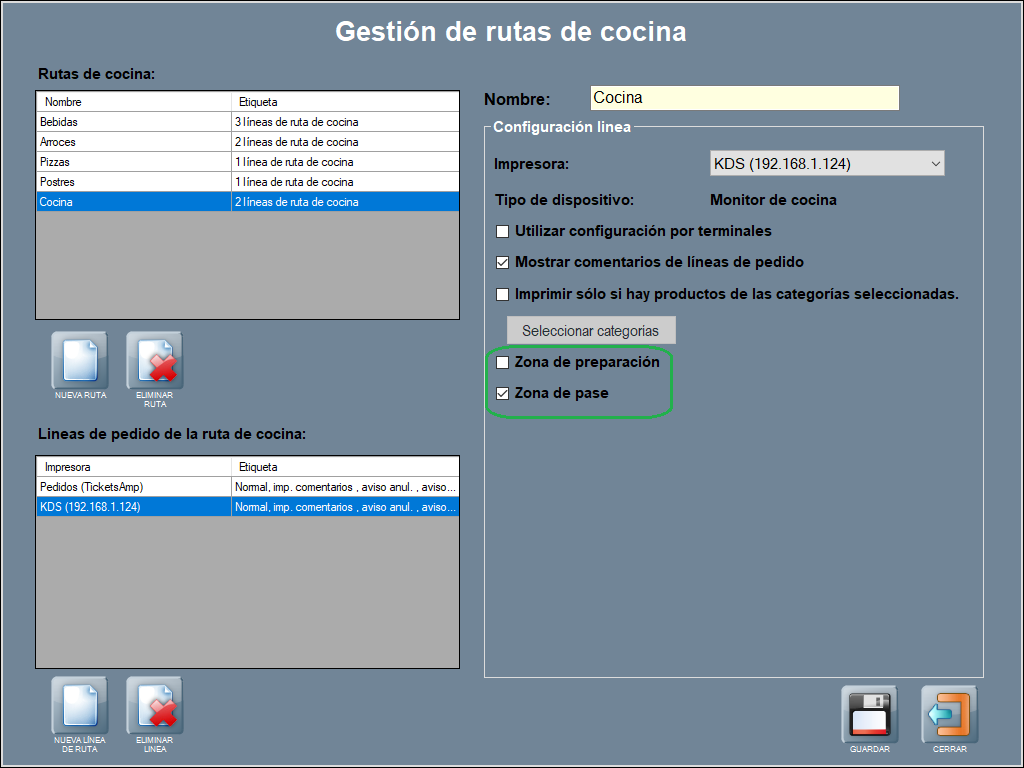This screenshot has height=768, width=1024.
Task: Uncheck Mostrar comentarios de líneas de pedido
Action: point(503,263)
